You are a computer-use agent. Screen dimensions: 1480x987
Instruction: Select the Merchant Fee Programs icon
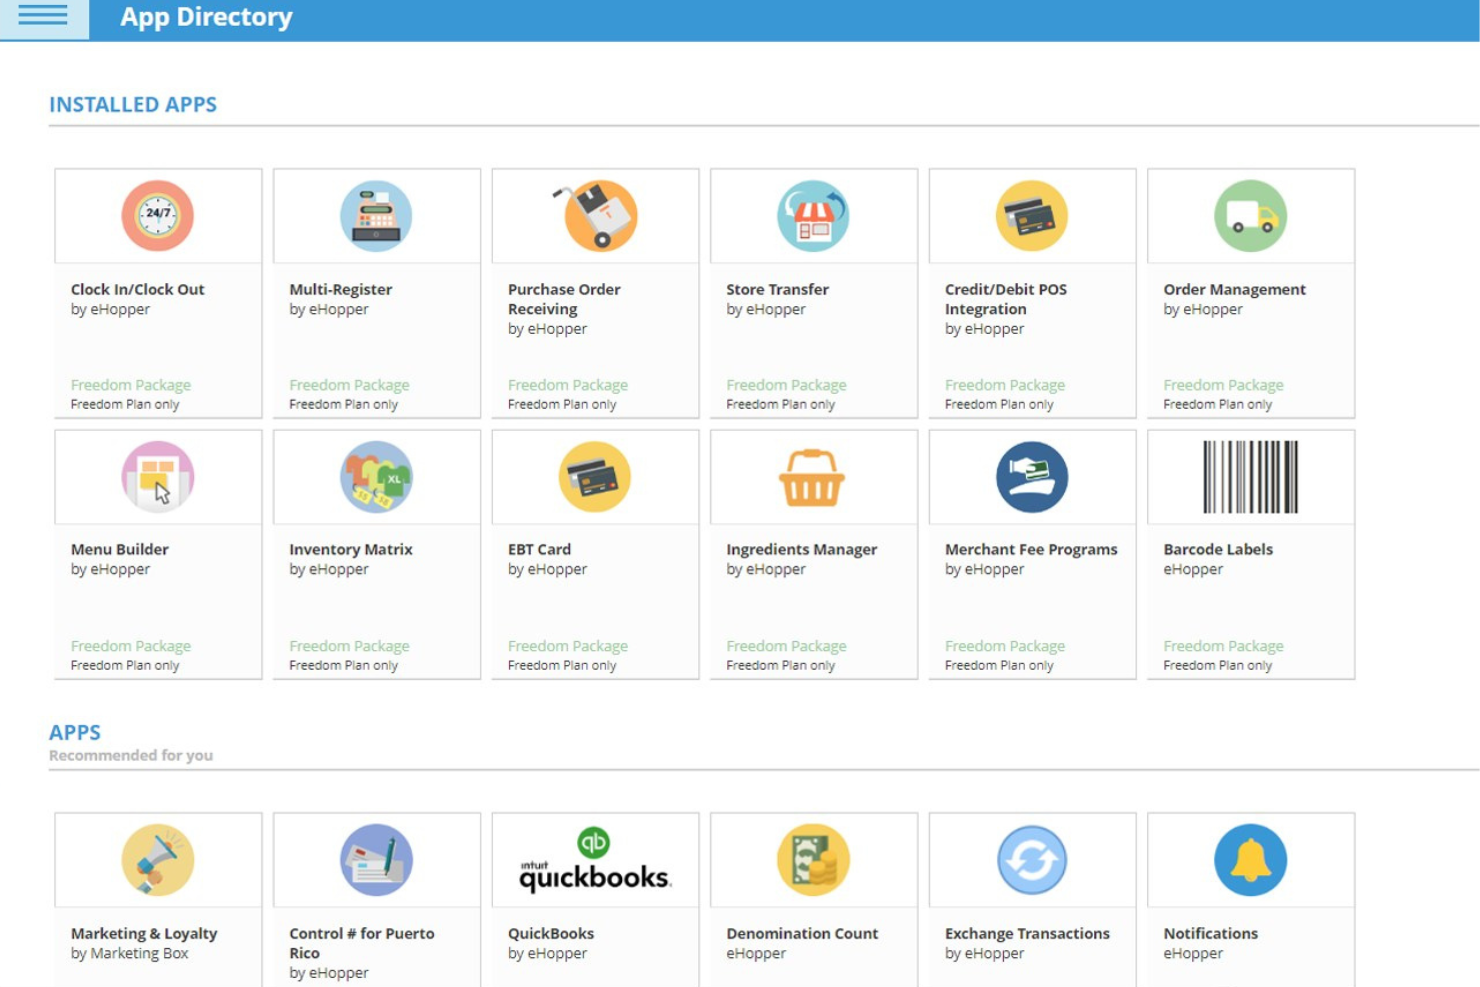[1031, 477]
